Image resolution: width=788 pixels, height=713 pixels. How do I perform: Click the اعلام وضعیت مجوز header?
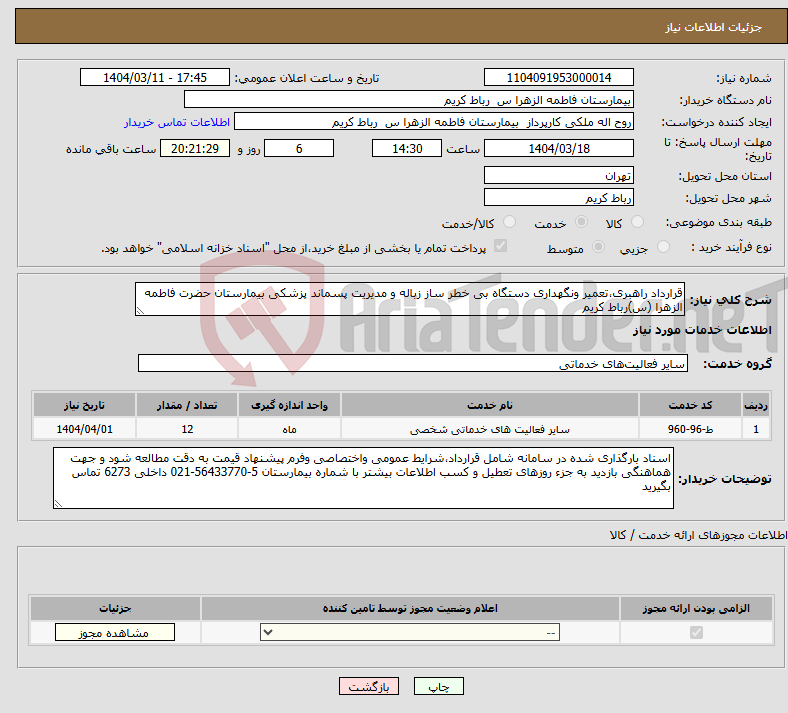(x=410, y=608)
